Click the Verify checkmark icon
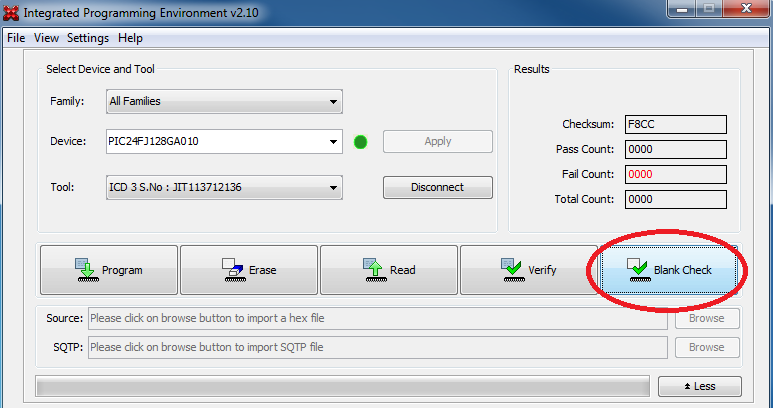 [511, 270]
